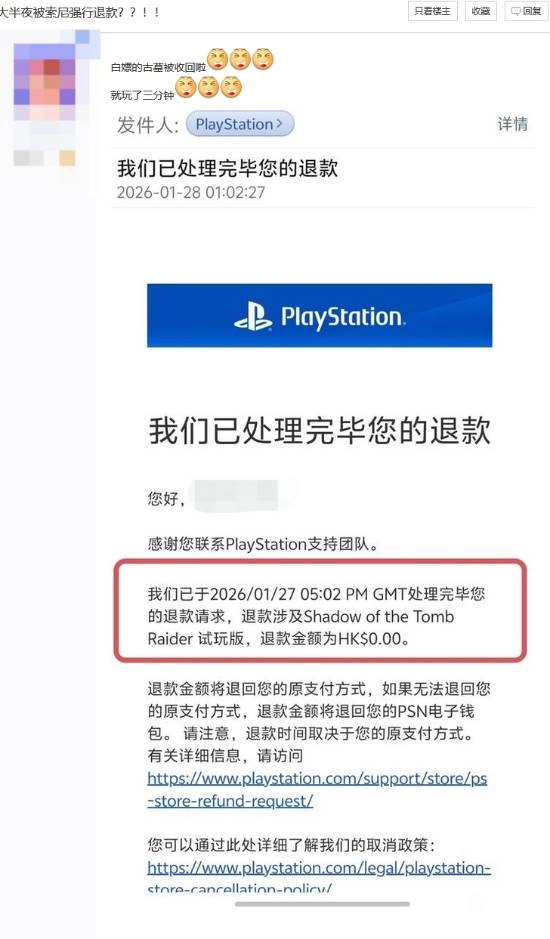Click the PS logo symbol in the blue banner
This screenshot has height=939, width=550.
point(253,316)
